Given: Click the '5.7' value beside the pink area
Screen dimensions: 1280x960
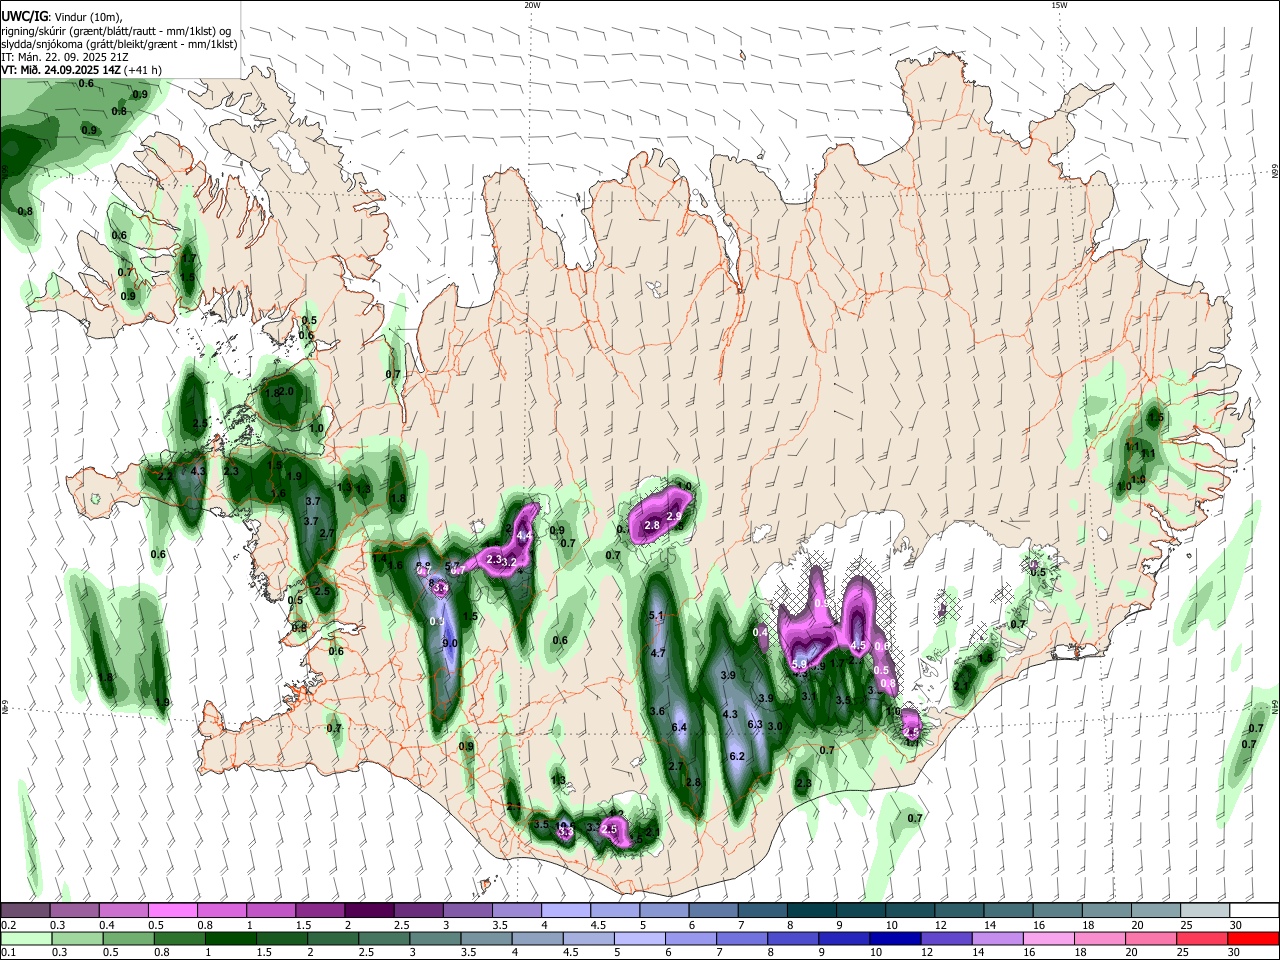Looking at the screenshot, I should click(x=452, y=567).
